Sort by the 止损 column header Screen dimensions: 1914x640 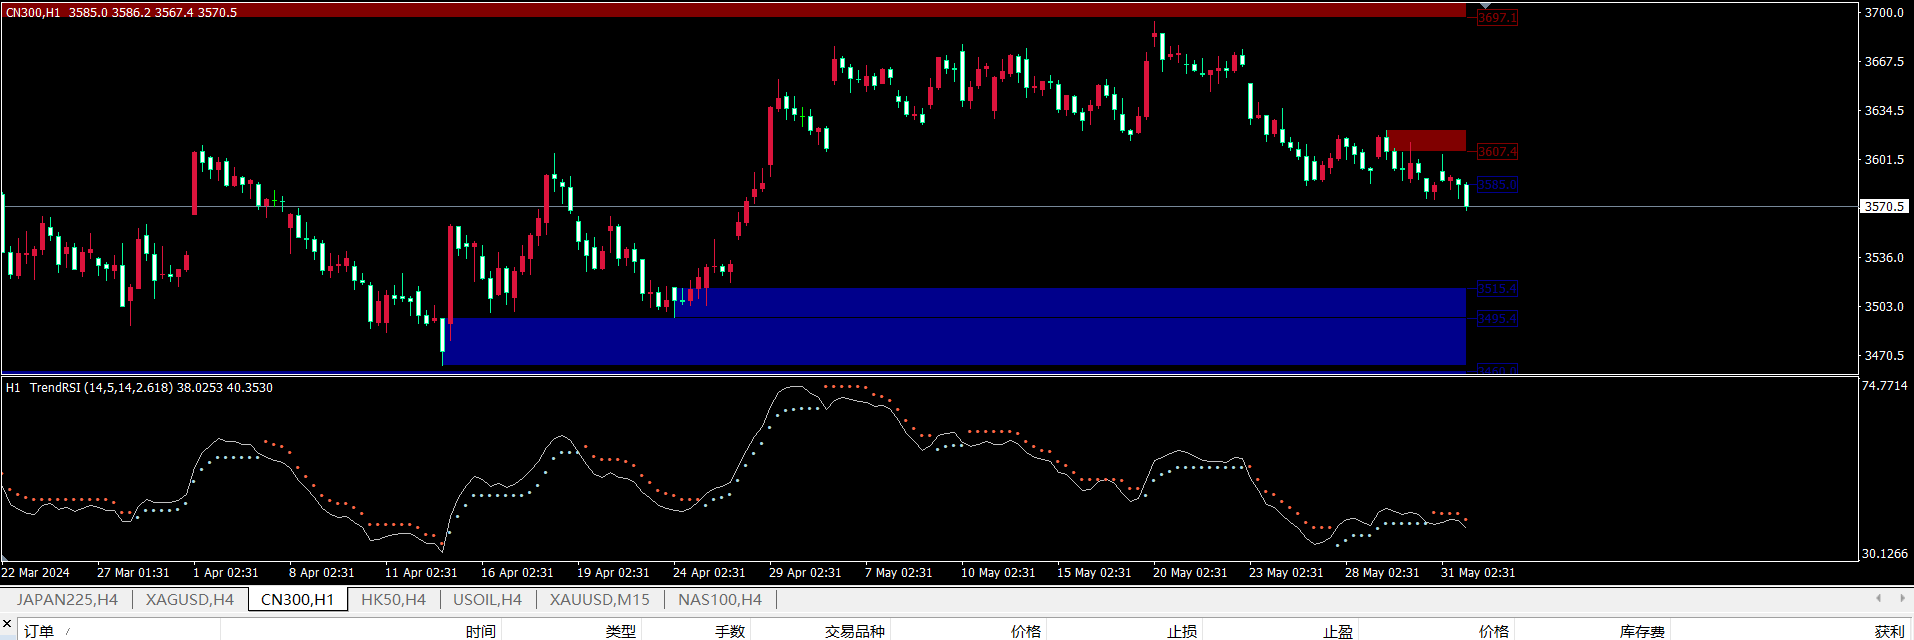(x=1182, y=631)
